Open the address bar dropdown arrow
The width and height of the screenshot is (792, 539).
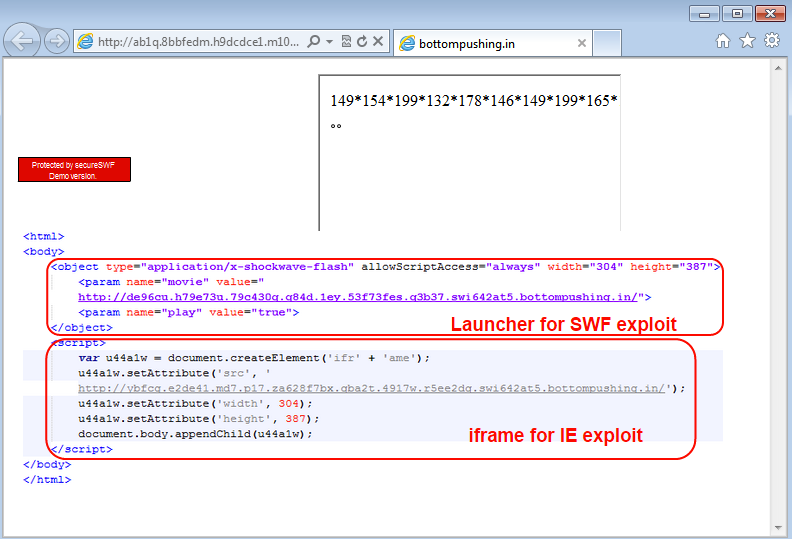pos(329,41)
